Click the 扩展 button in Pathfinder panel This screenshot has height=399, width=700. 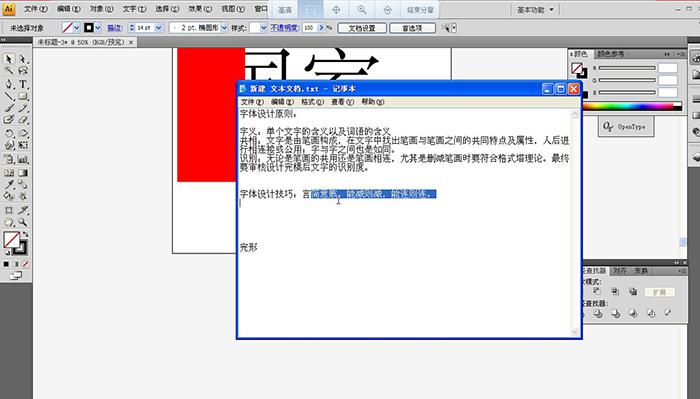(x=660, y=292)
